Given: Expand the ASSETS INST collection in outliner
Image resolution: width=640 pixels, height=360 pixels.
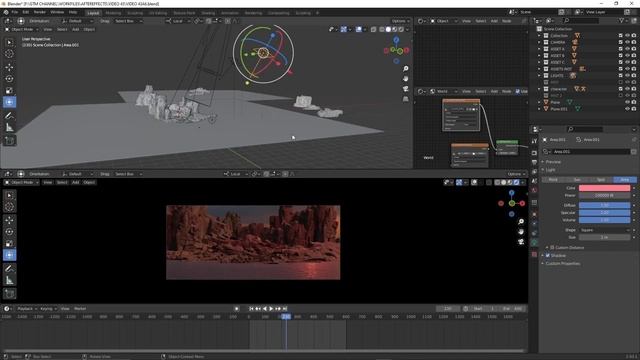Looking at the screenshot, I should pyautogui.click(x=540, y=69).
